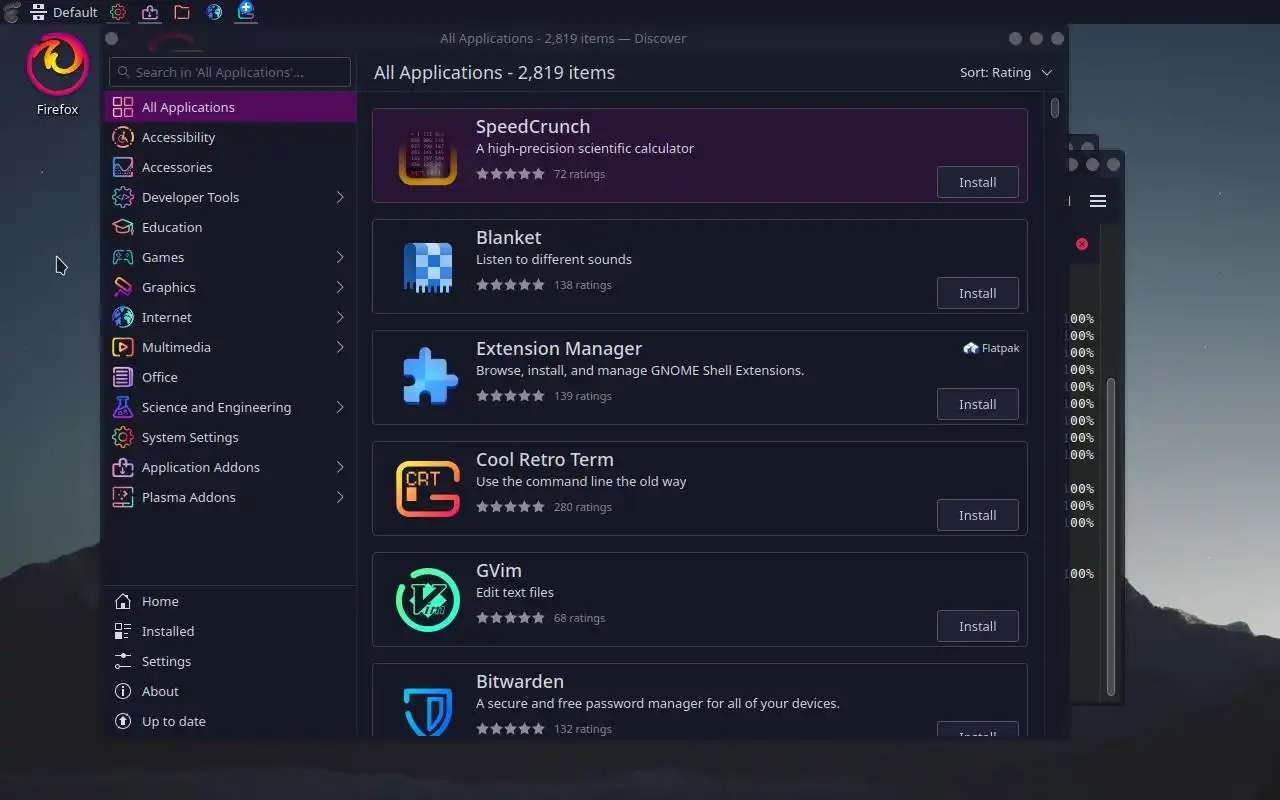The width and height of the screenshot is (1280, 800).
Task: Click the gear icon in the top panel
Action: coord(118,12)
